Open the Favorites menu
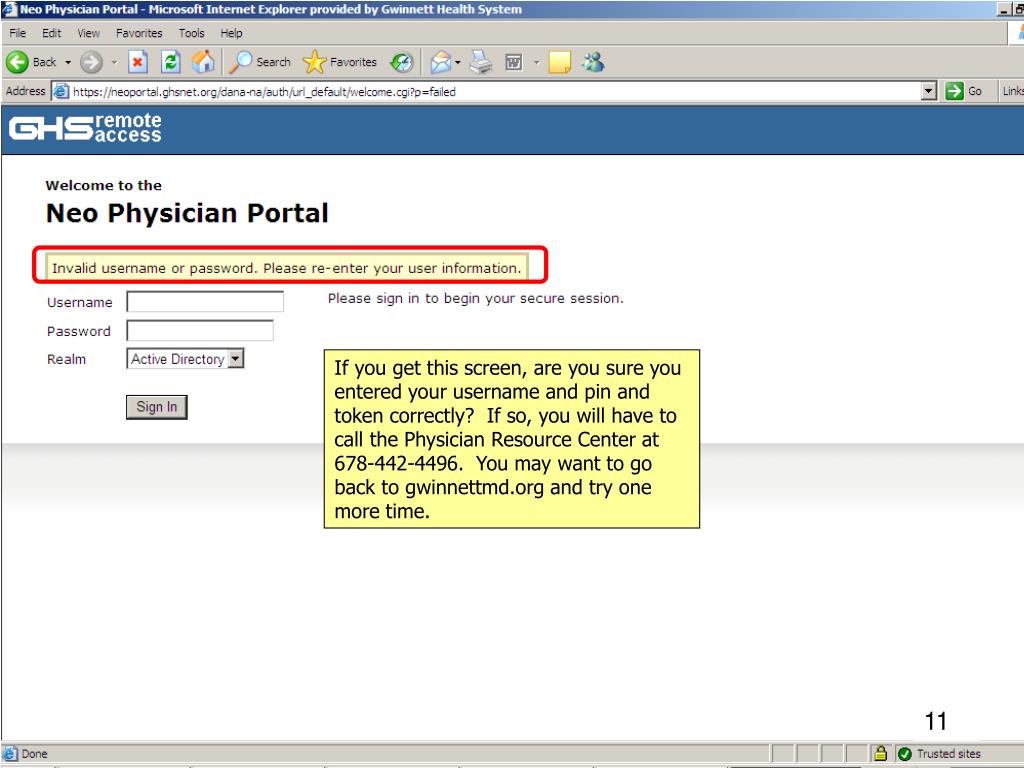Image resolution: width=1024 pixels, height=768 pixels. tap(139, 33)
